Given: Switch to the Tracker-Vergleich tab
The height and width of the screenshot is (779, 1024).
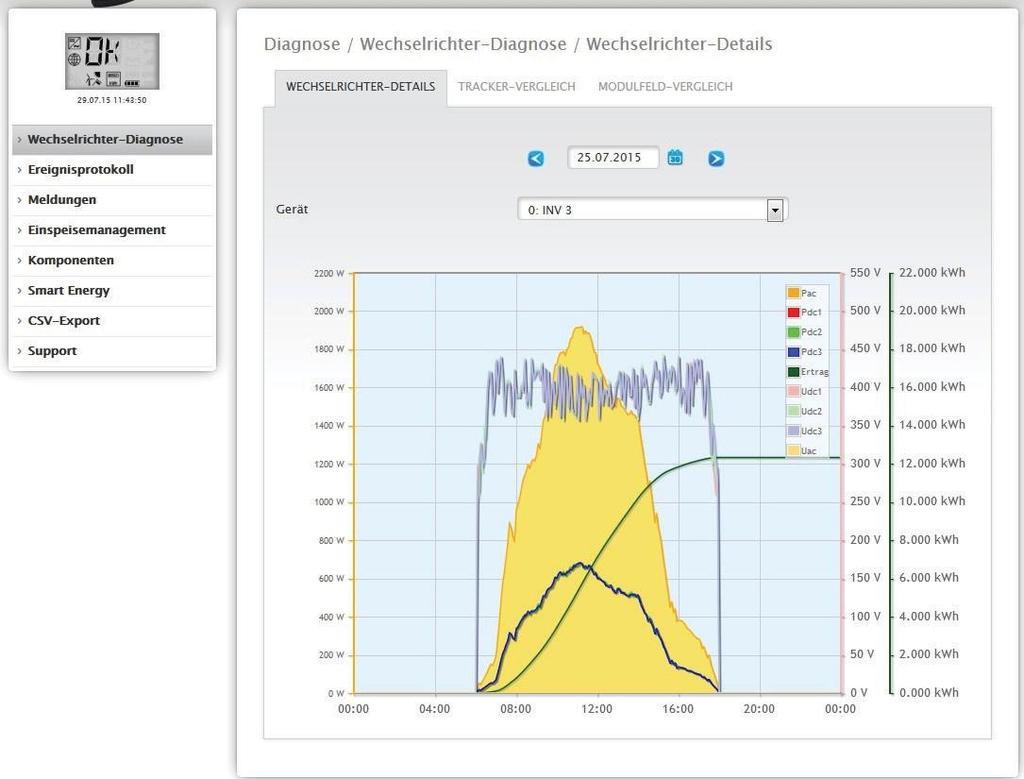Looking at the screenshot, I should (517, 87).
